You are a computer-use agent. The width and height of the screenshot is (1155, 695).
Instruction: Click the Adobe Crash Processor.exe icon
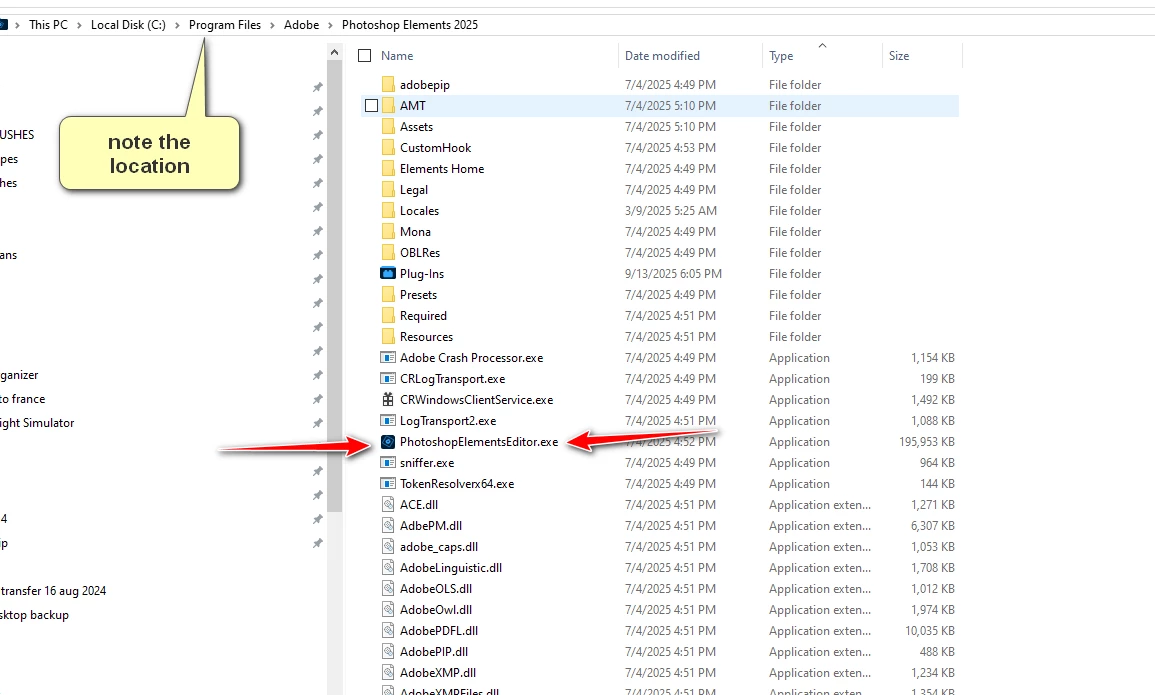click(387, 358)
